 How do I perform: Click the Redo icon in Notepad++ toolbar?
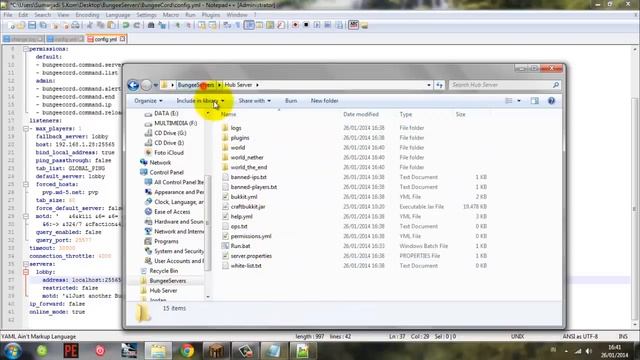click(x=137, y=25)
